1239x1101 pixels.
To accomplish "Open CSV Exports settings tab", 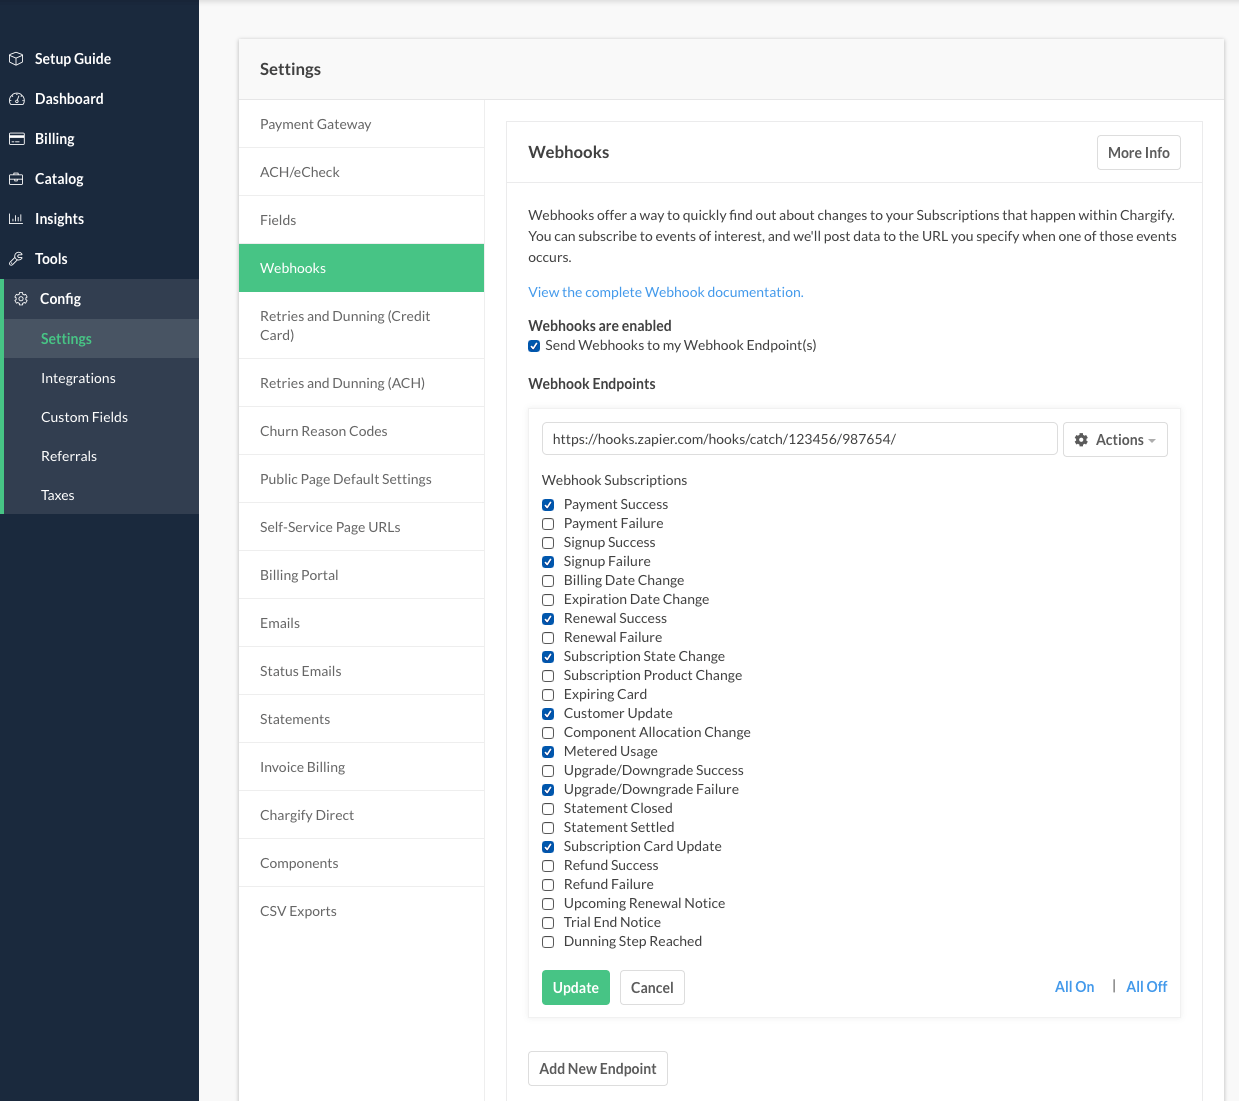I will 361,911.
